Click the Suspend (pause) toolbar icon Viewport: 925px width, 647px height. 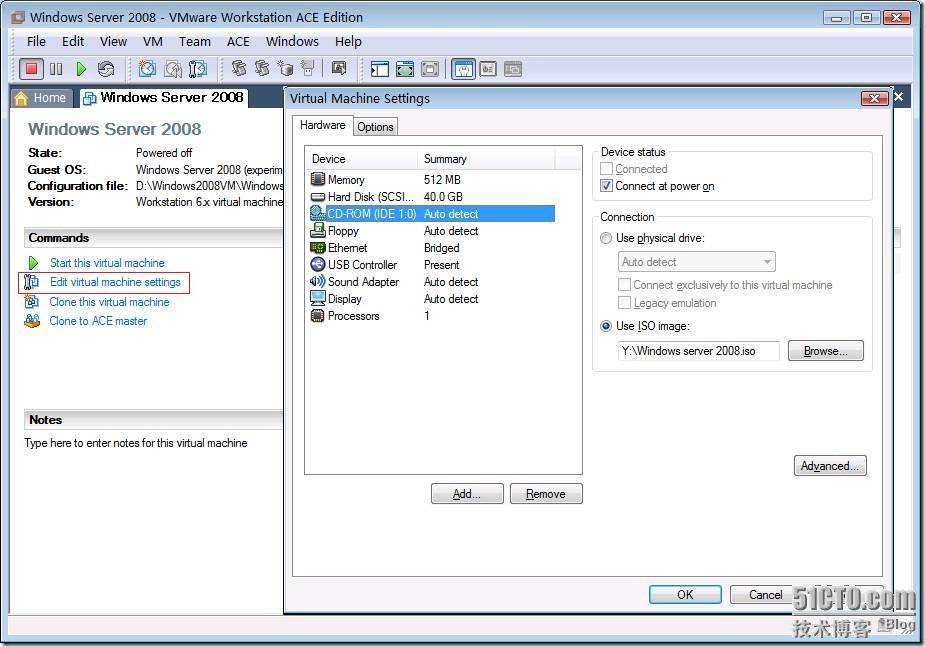tap(56, 69)
